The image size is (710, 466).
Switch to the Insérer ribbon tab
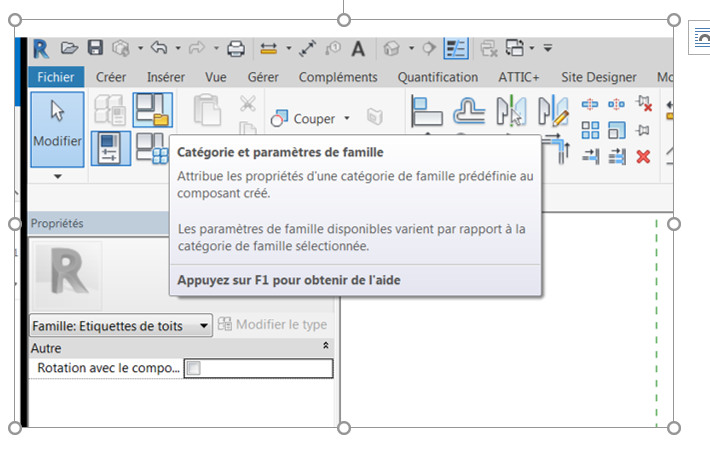[x=165, y=77]
